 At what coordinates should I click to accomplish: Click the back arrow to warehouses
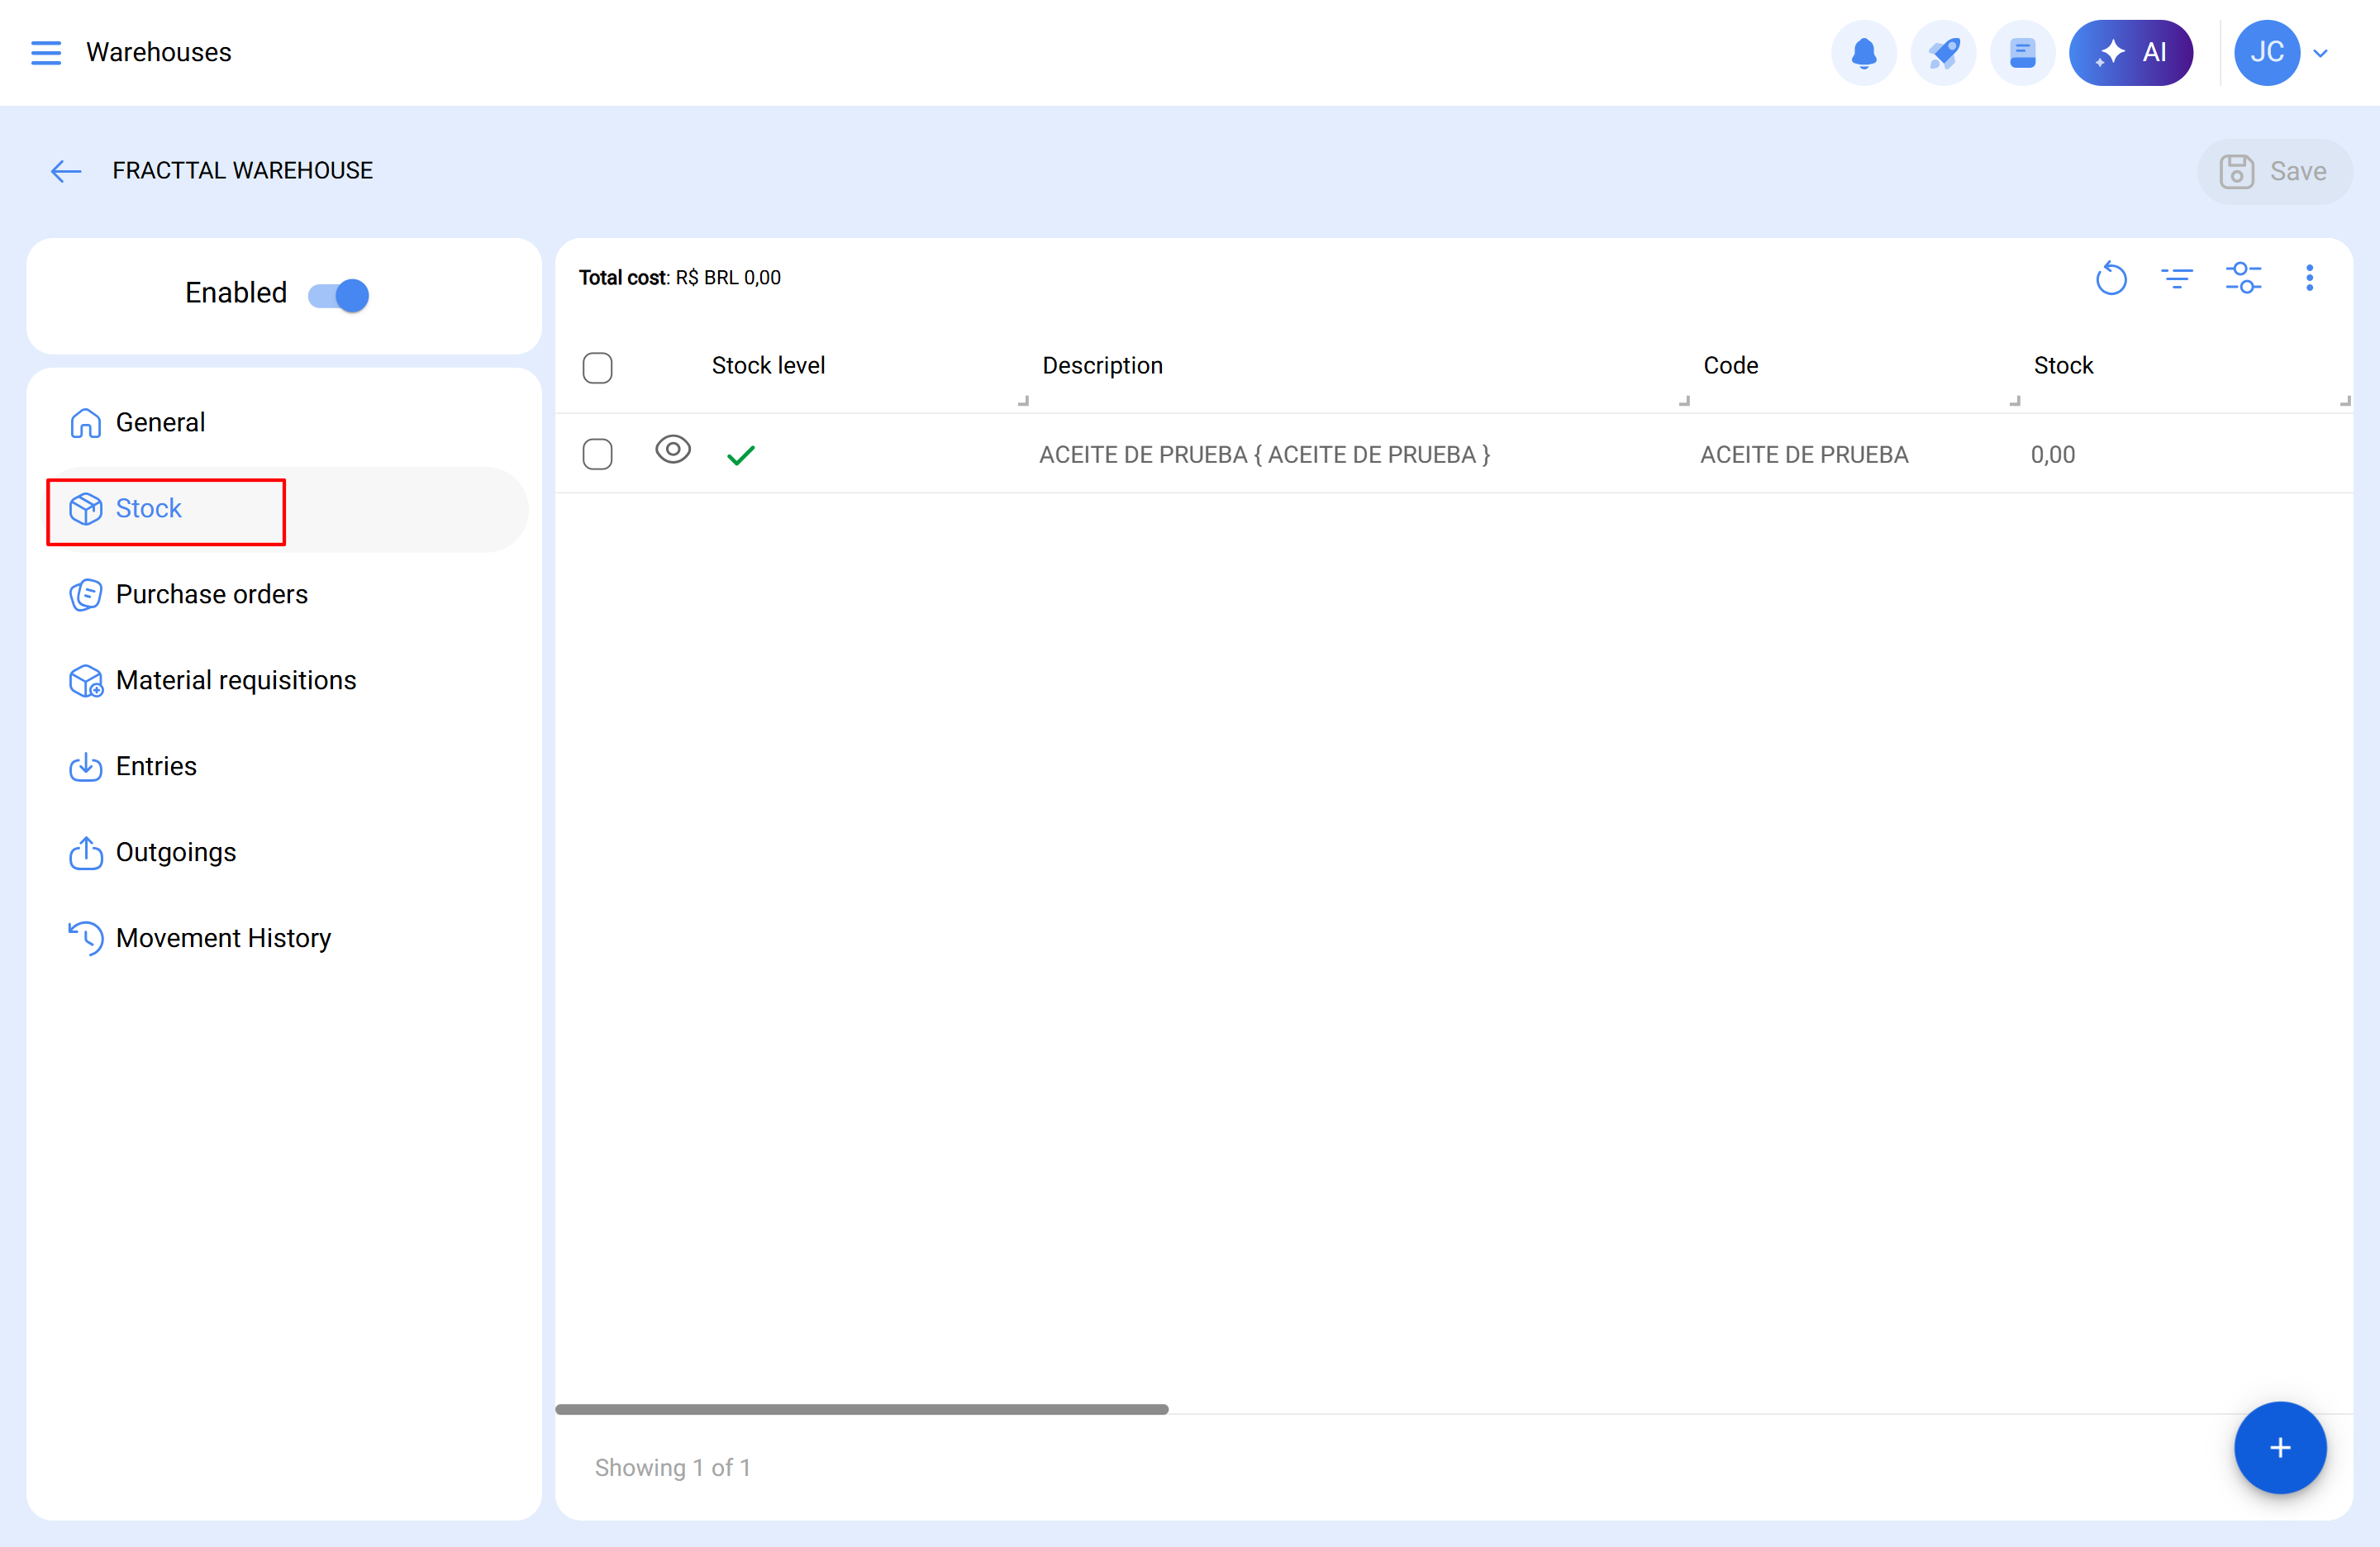66,171
